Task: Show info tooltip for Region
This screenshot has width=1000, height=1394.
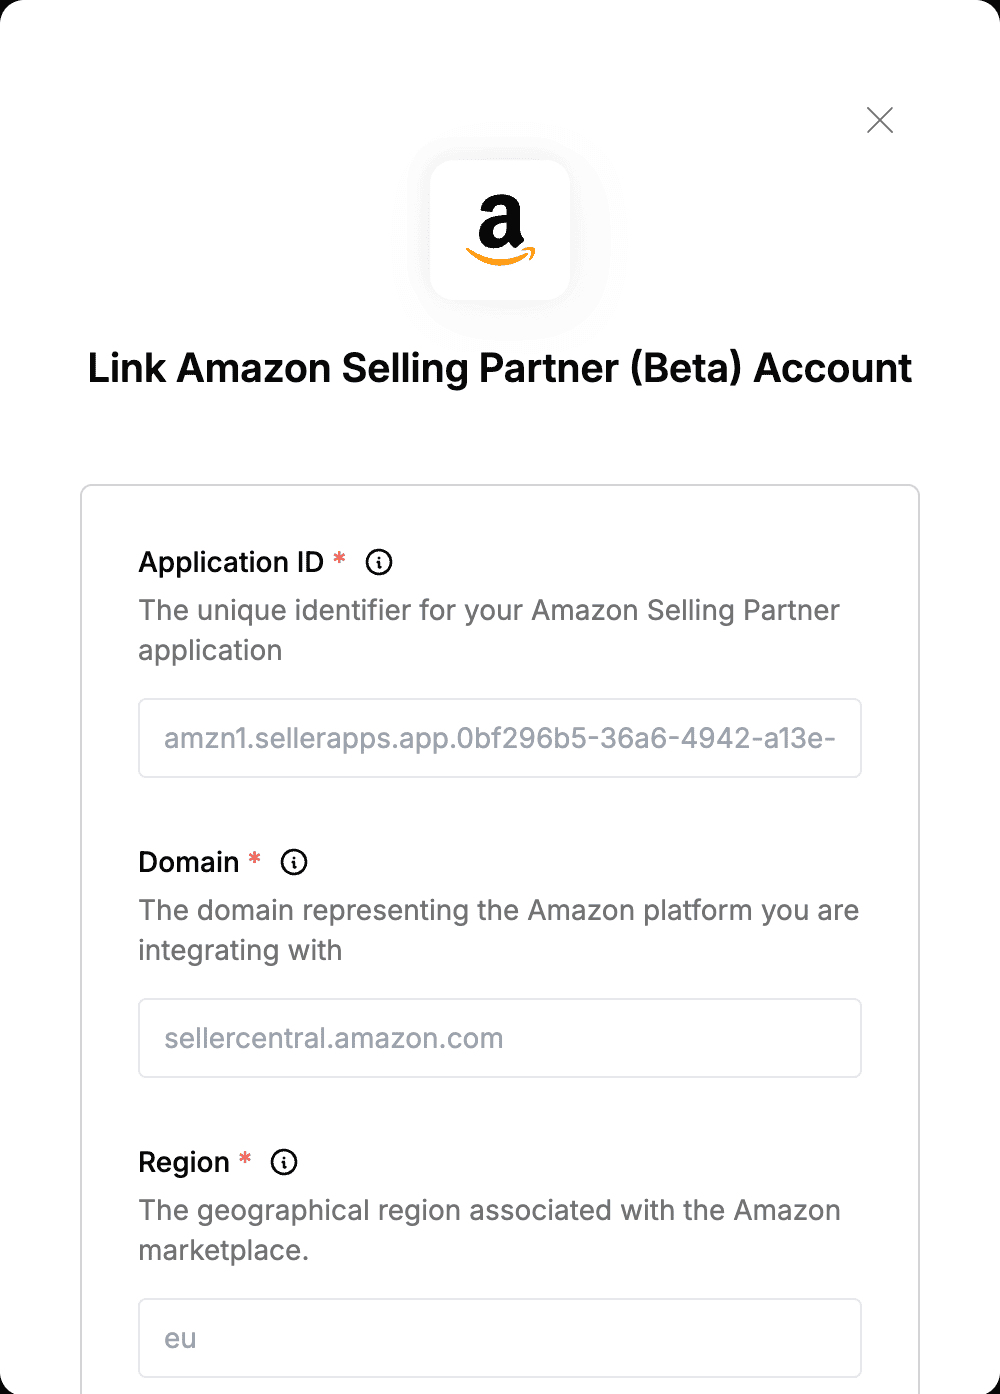Action: (x=284, y=1162)
